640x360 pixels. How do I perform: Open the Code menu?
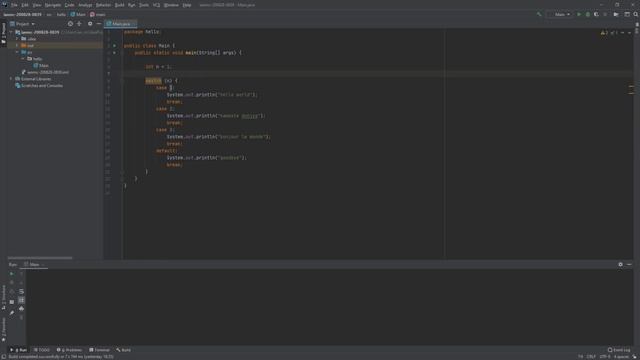coord(70,5)
